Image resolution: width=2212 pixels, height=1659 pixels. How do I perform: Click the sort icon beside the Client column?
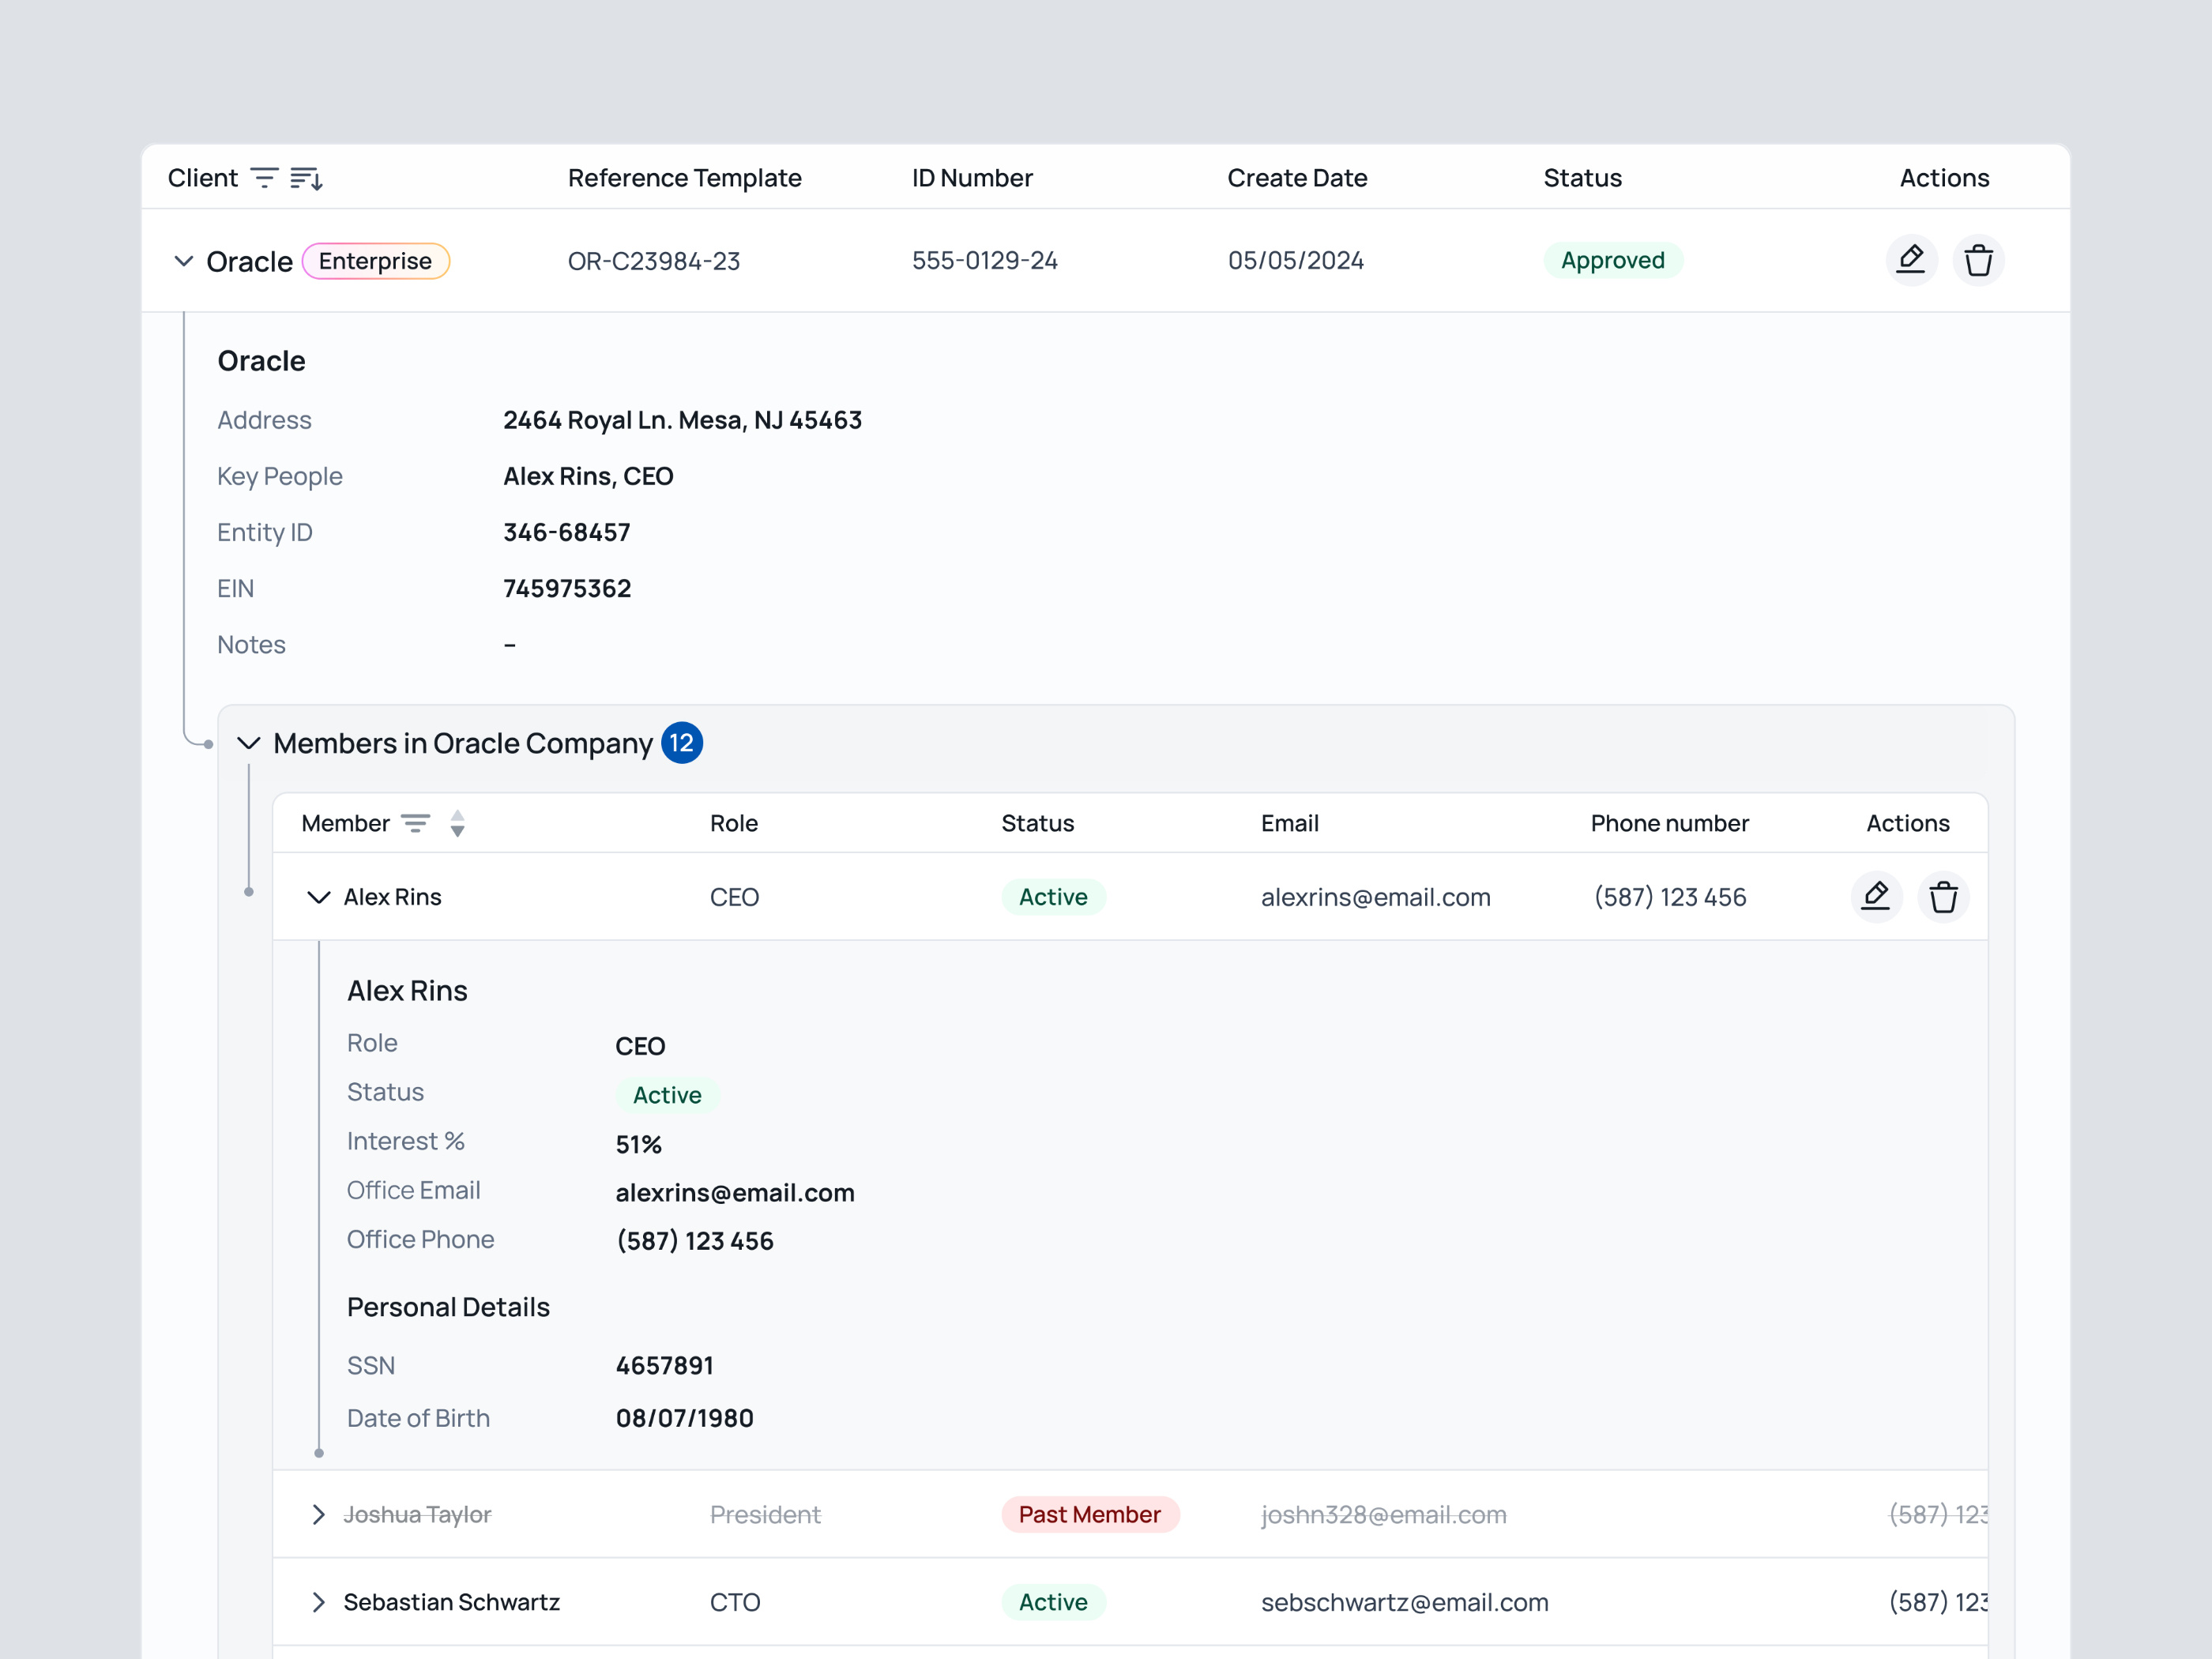[306, 177]
